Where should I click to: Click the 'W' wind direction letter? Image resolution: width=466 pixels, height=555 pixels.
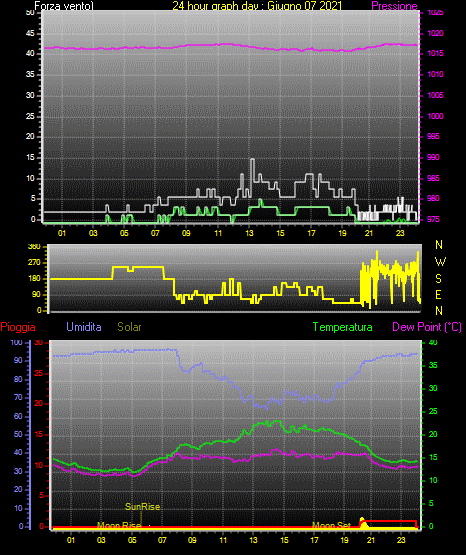pos(440,262)
